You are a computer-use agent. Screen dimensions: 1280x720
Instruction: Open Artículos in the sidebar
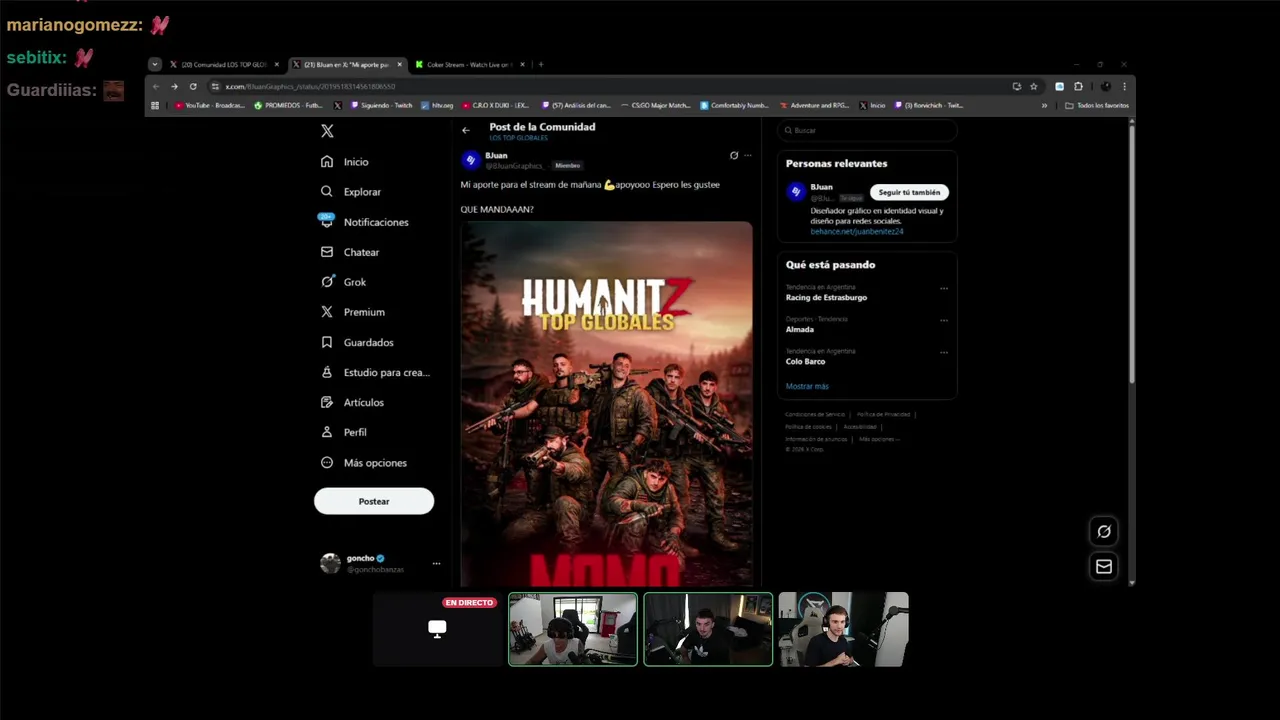352,402
